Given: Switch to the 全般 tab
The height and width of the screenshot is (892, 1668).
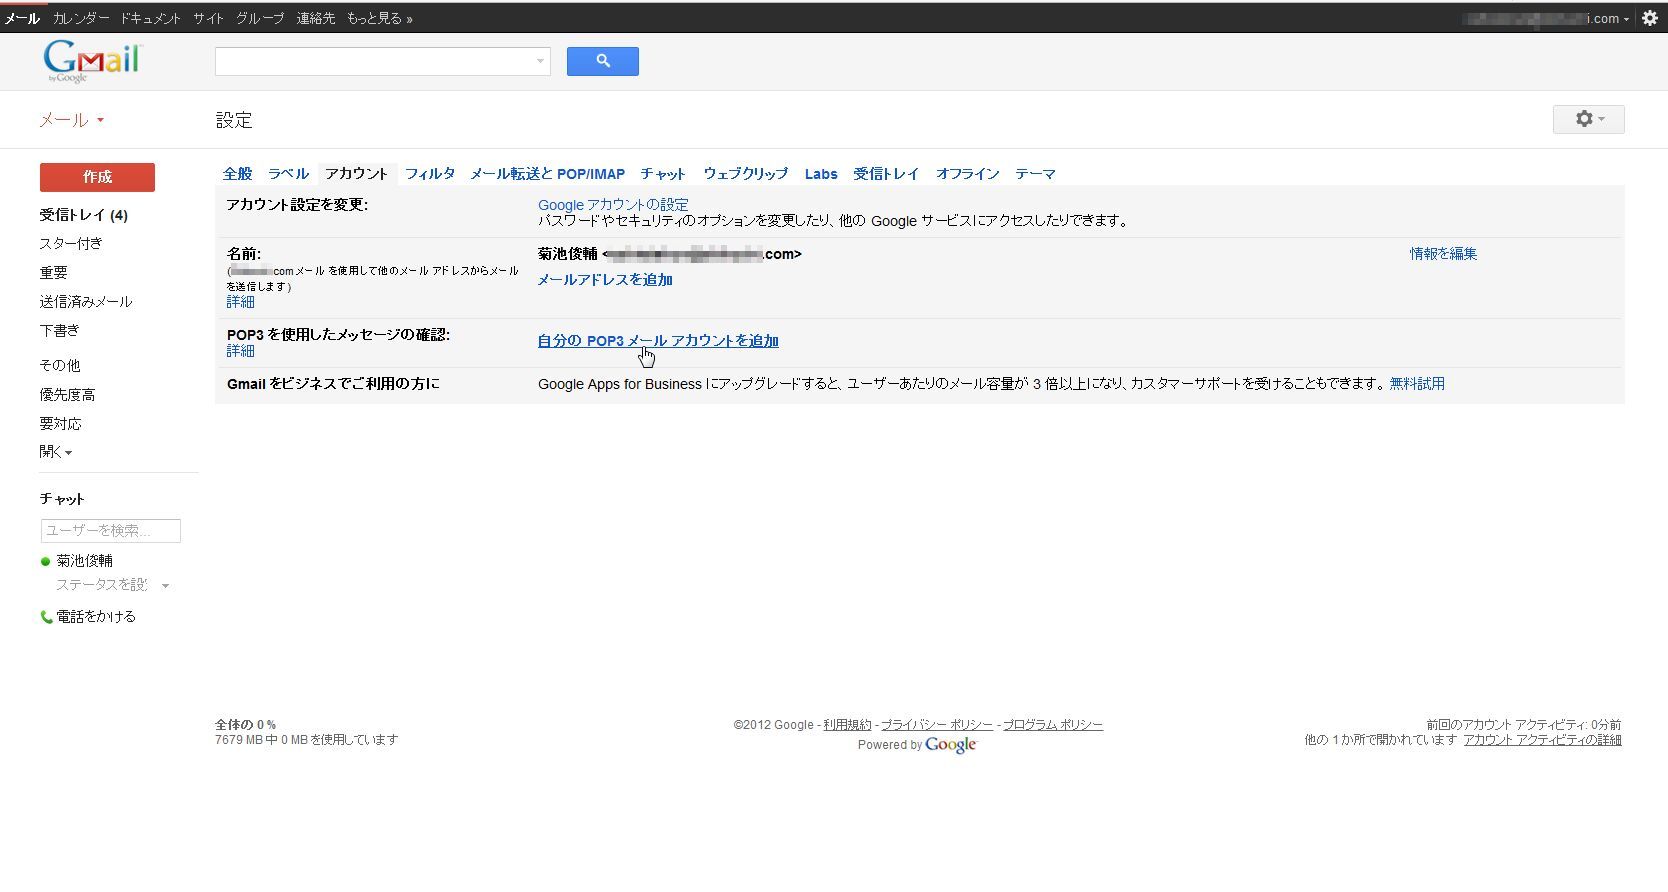Looking at the screenshot, I should point(237,174).
